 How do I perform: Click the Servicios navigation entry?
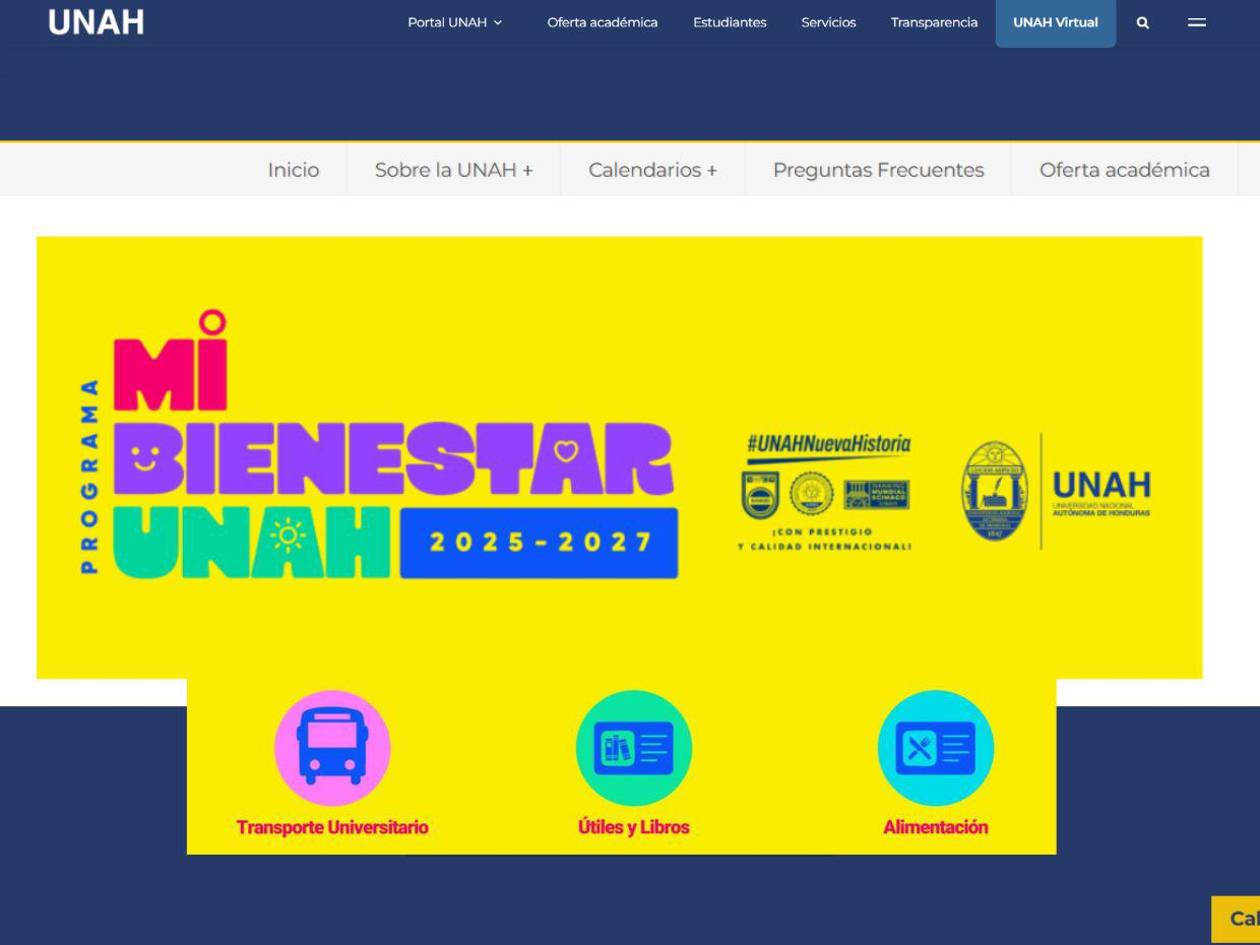[x=828, y=21]
